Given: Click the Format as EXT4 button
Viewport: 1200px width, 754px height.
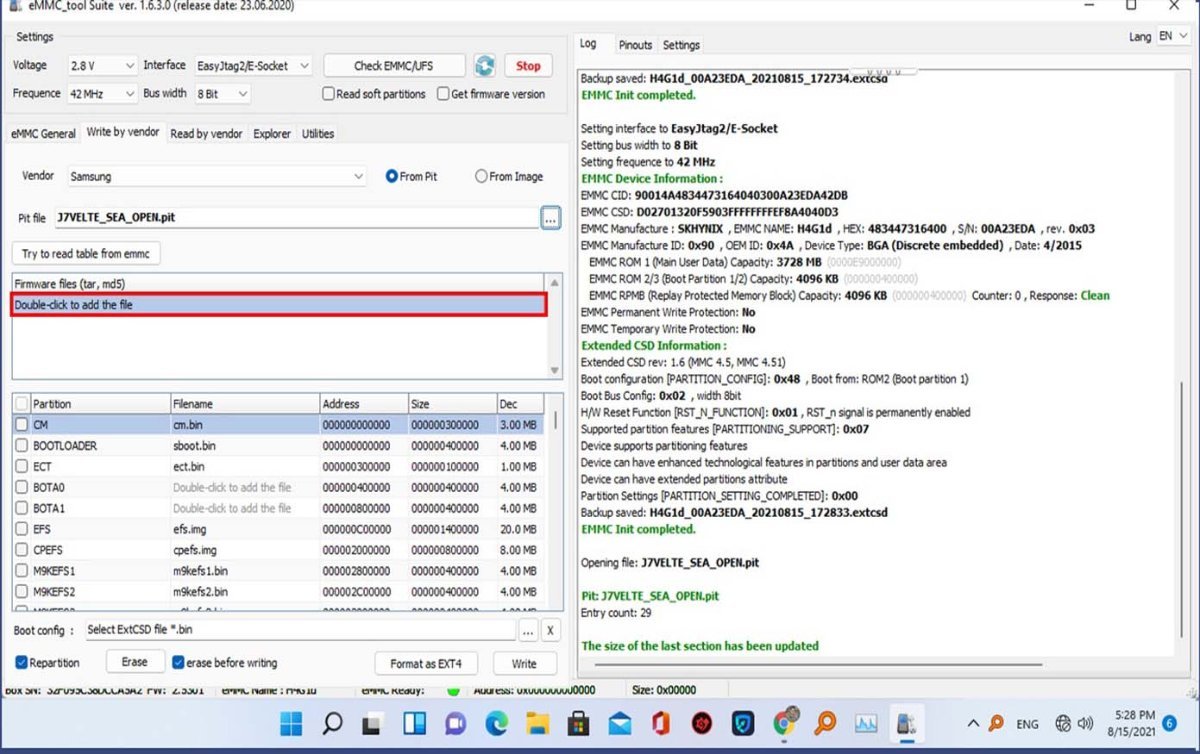Looking at the screenshot, I should coord(427,663).
